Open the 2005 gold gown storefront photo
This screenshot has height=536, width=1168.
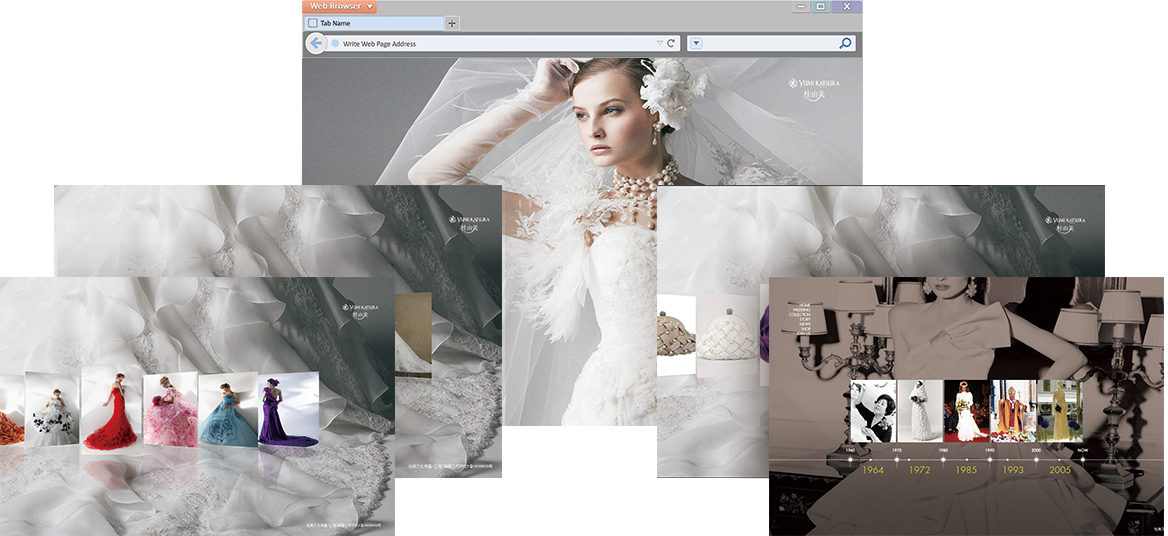pos(1060,411)
